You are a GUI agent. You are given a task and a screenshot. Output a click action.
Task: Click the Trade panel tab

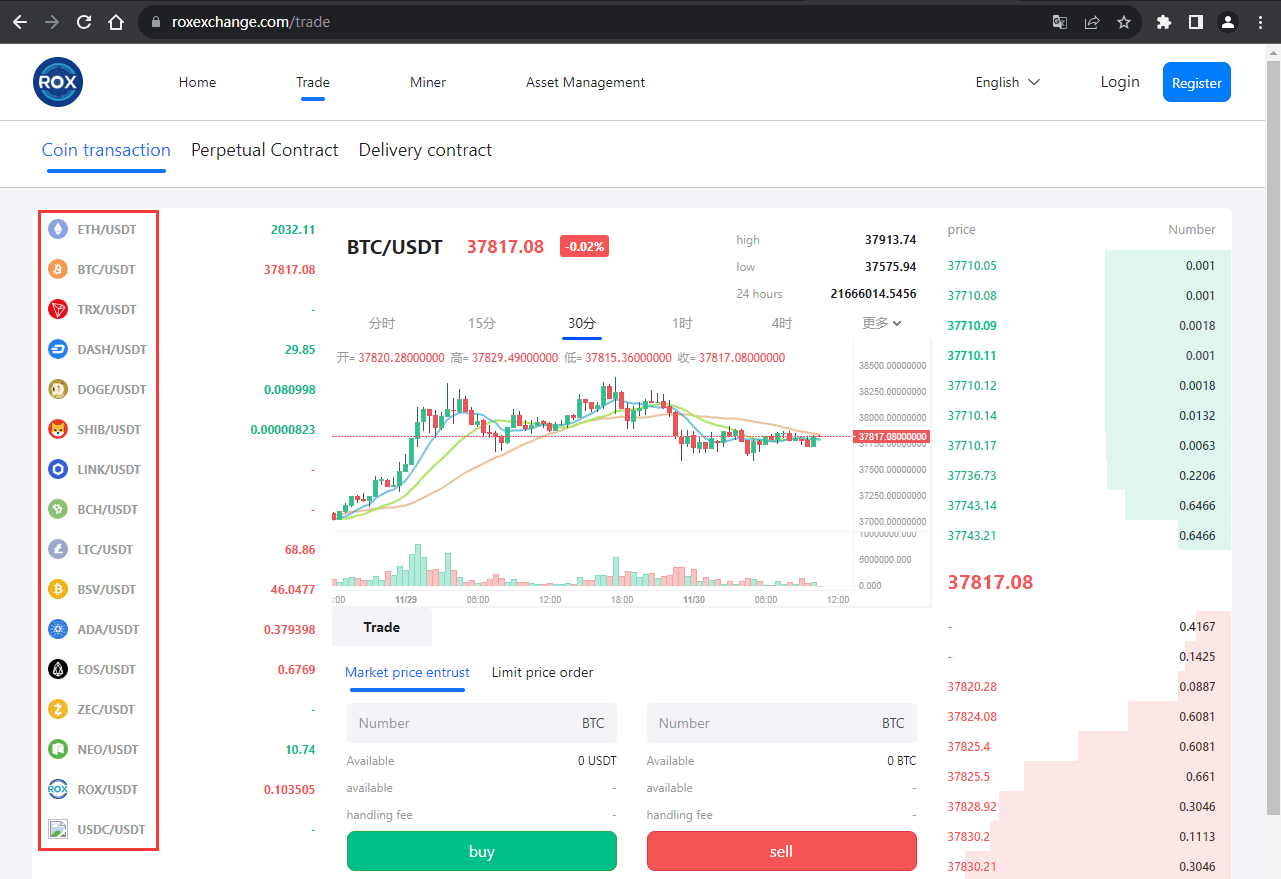(x=382, y=627)
